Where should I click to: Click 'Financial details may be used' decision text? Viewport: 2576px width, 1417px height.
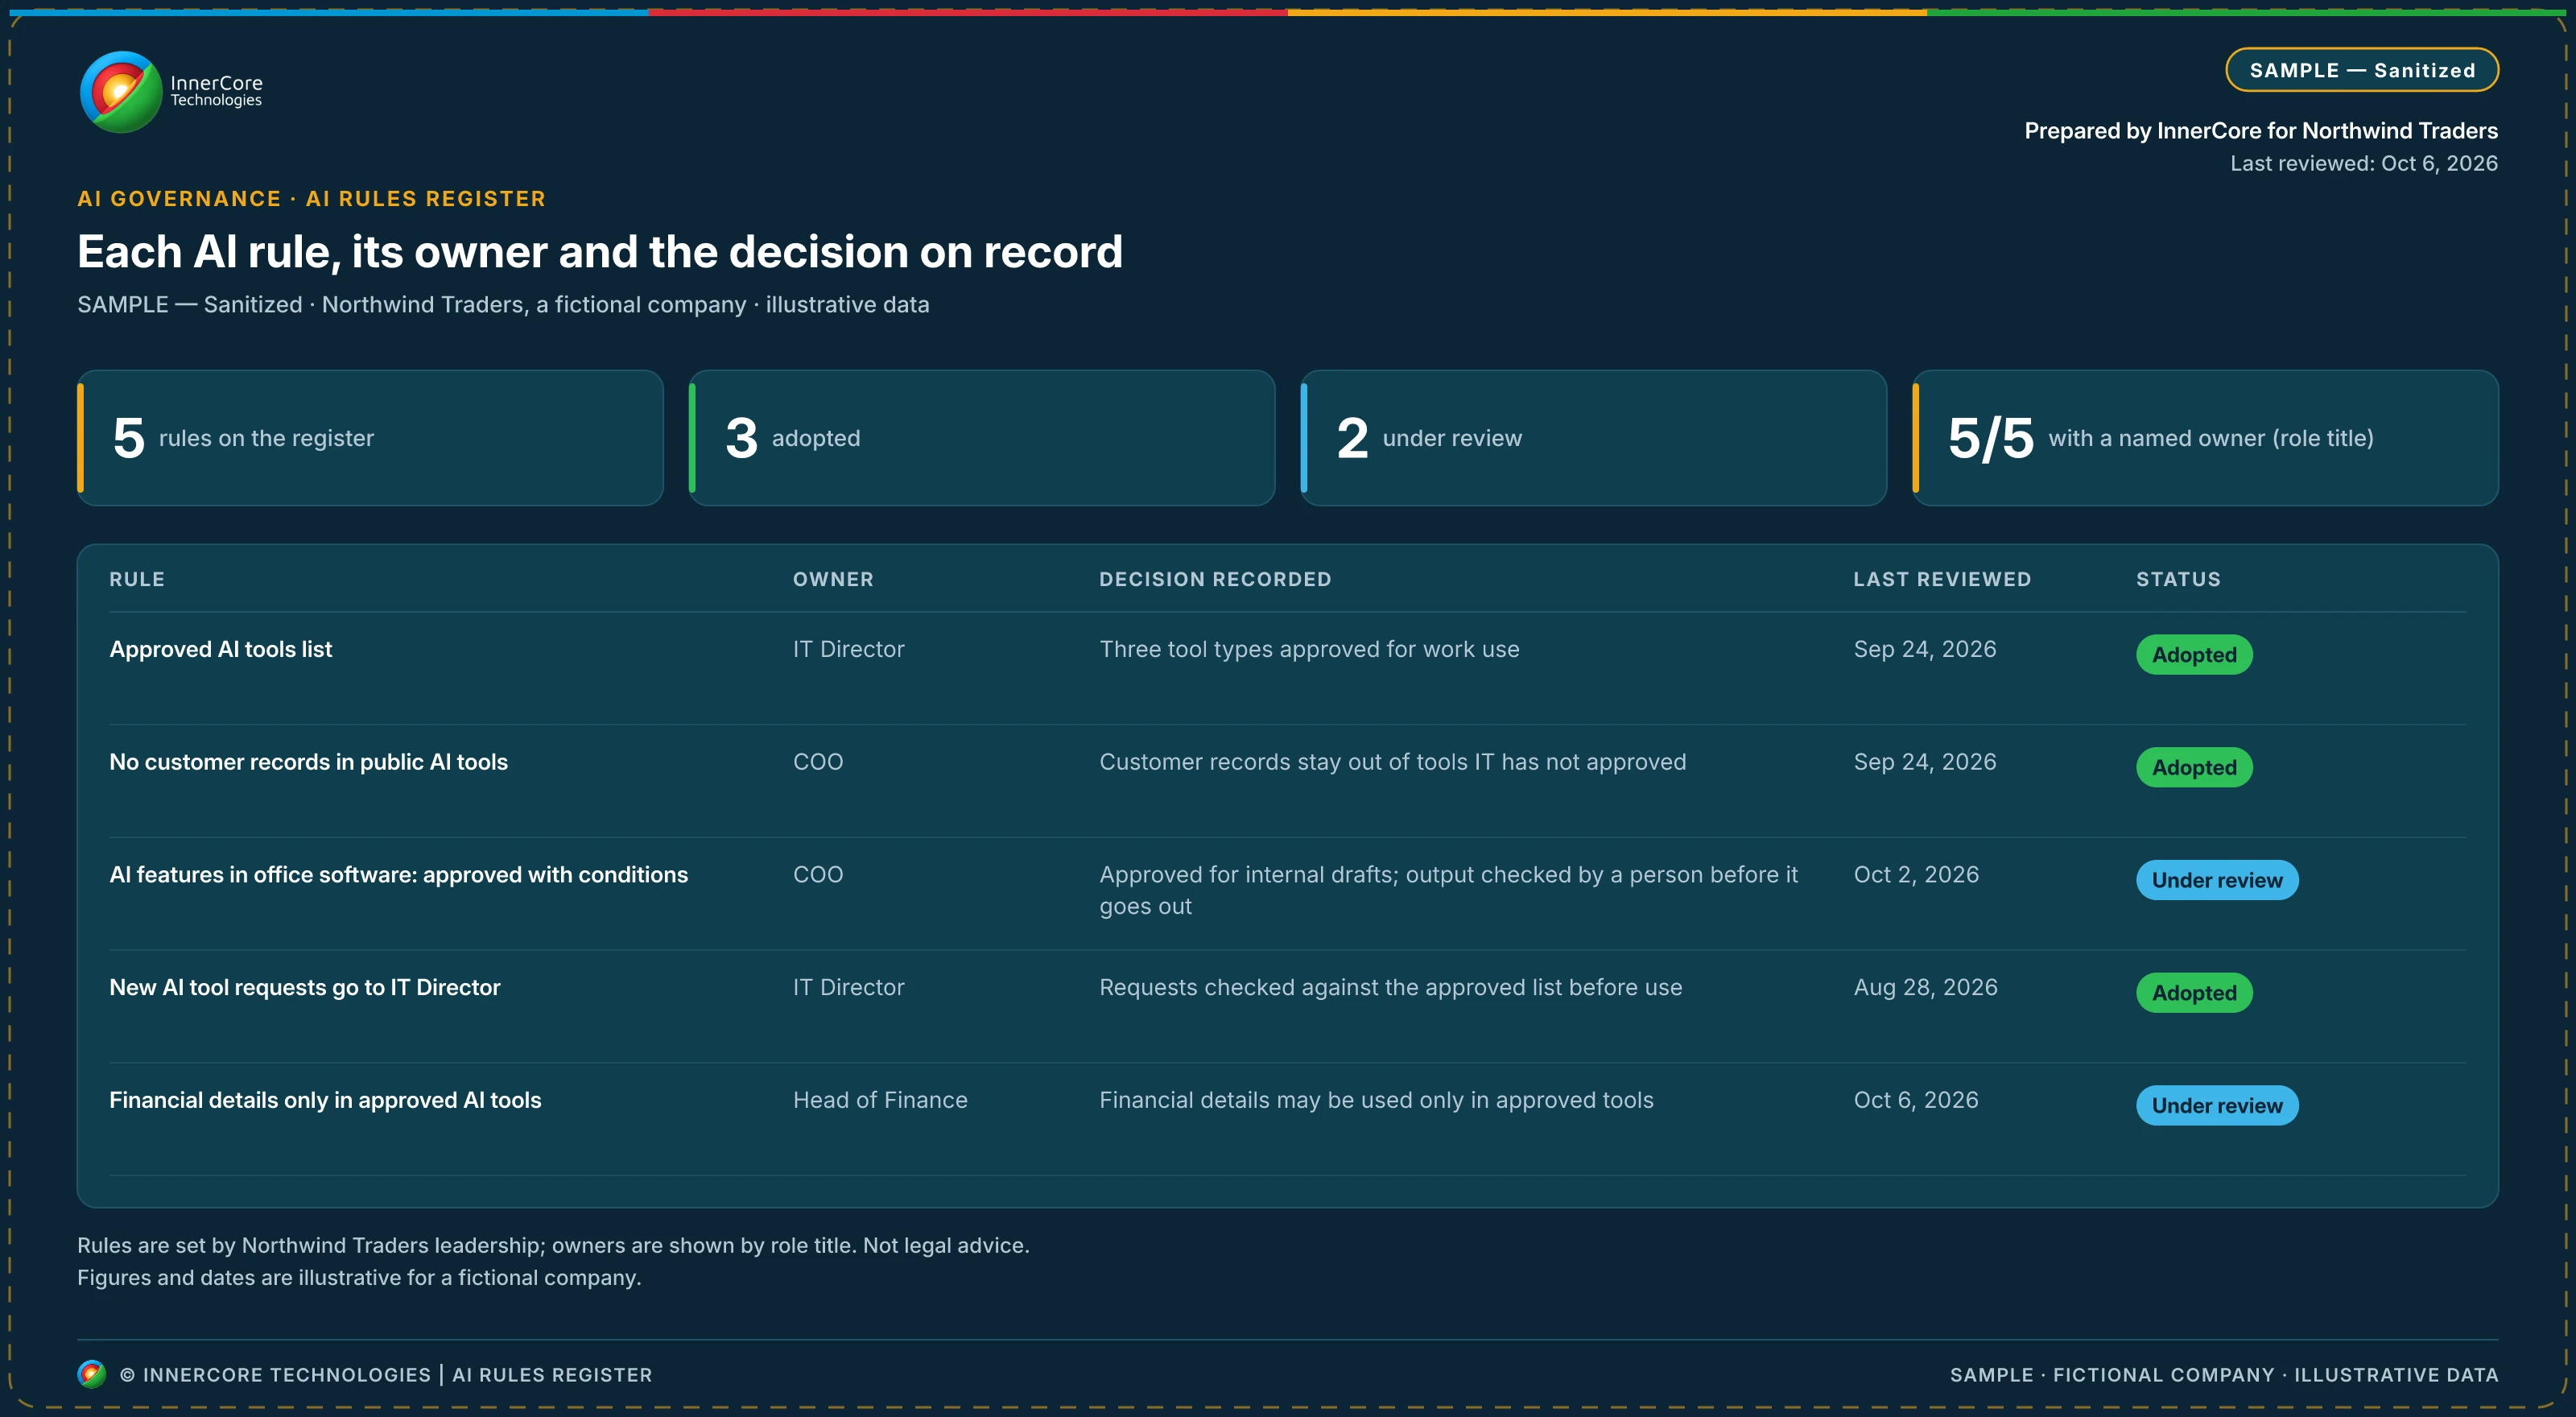[x=1376, y=1100]
